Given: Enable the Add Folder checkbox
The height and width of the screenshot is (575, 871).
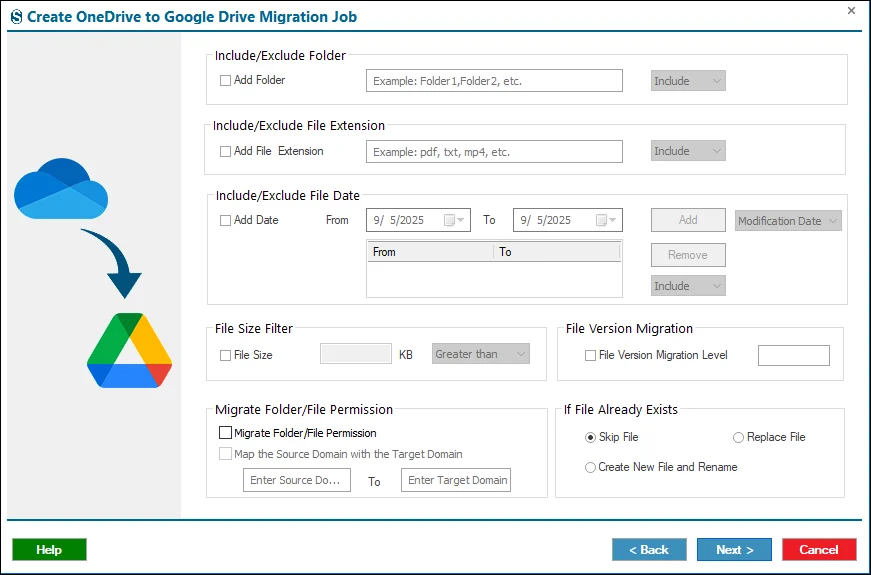Looking at the screenshot, I should click(x=226, y=81).
